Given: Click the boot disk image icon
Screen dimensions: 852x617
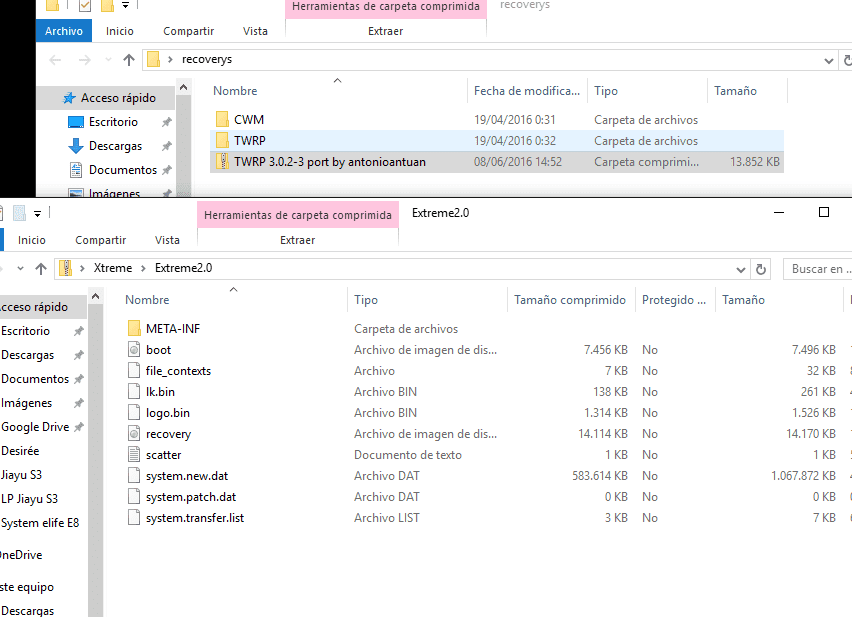Looking at the screenshot, I should click(x=134, y=350).
